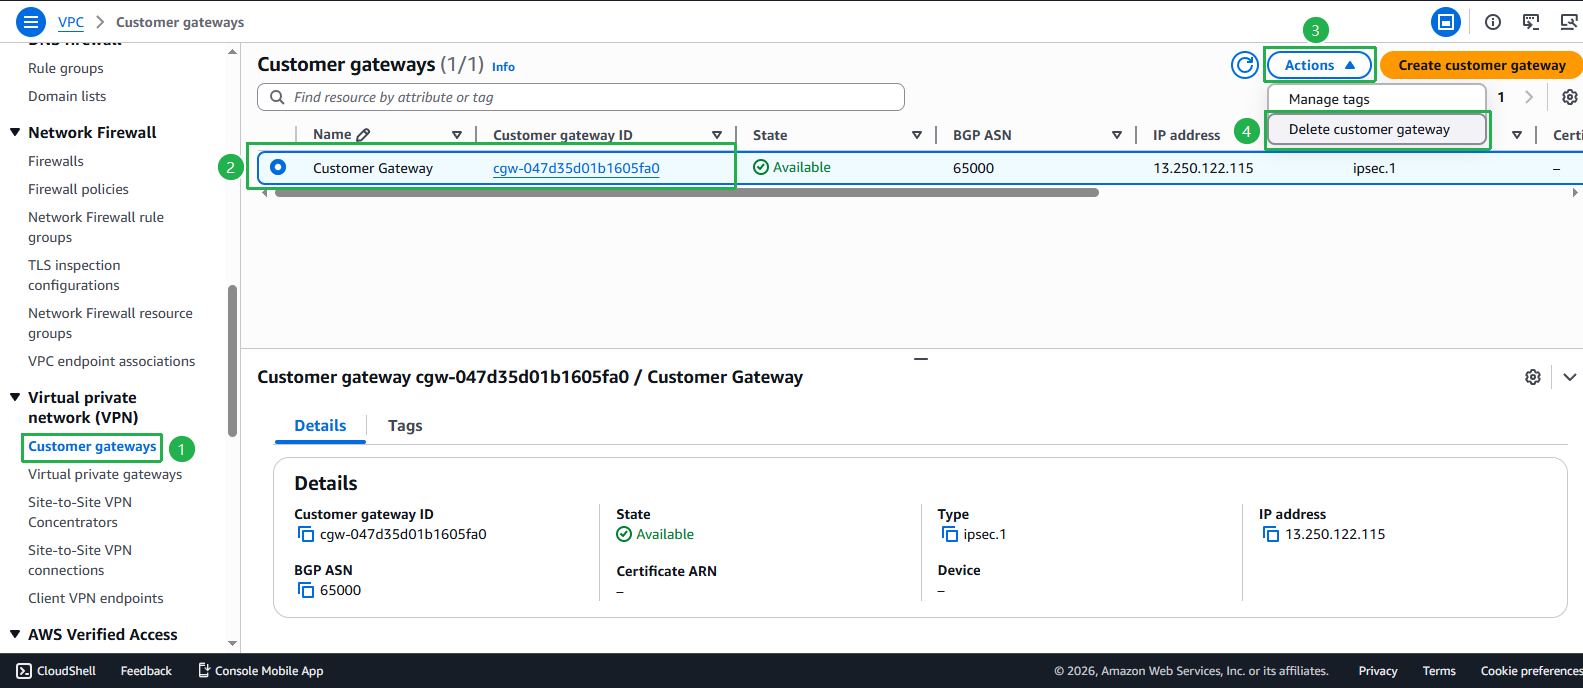
Task: Click the 65000 BGP ASN table cell
Action: coord(973,168)
